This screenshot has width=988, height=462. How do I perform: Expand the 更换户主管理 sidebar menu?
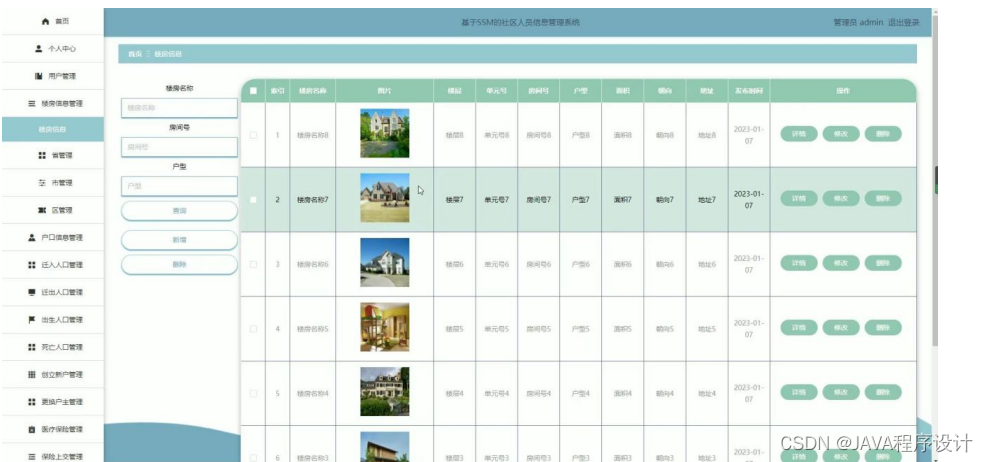[x=53, y=401]
